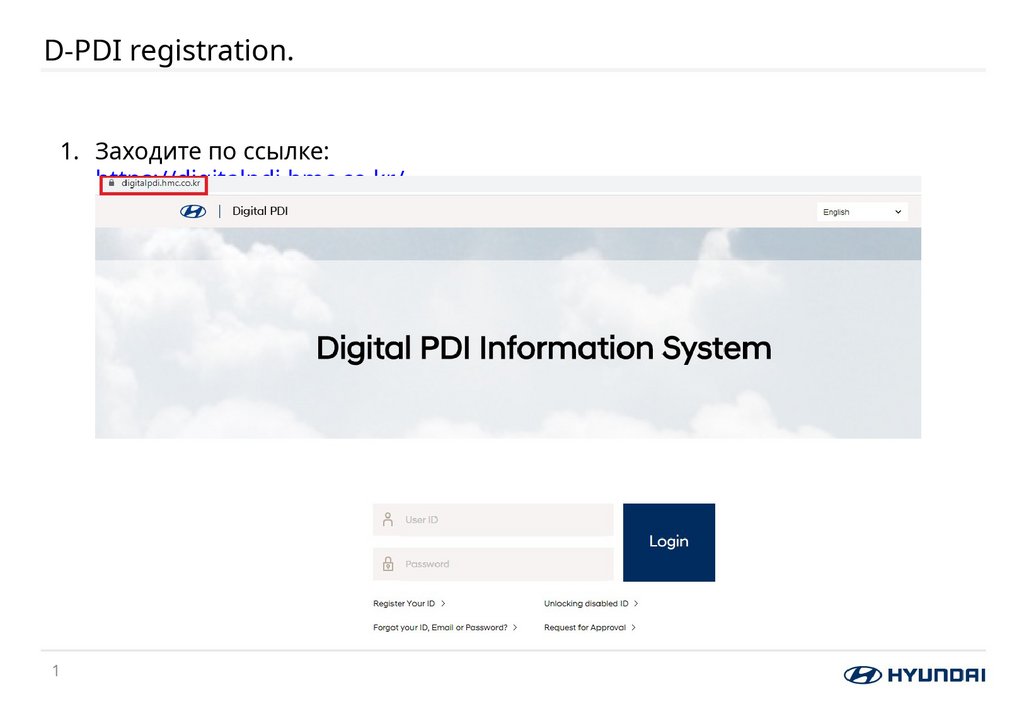Open the Register Your ID link
The height and width of the screenshot is (709, 1024).
click(409, 603)
